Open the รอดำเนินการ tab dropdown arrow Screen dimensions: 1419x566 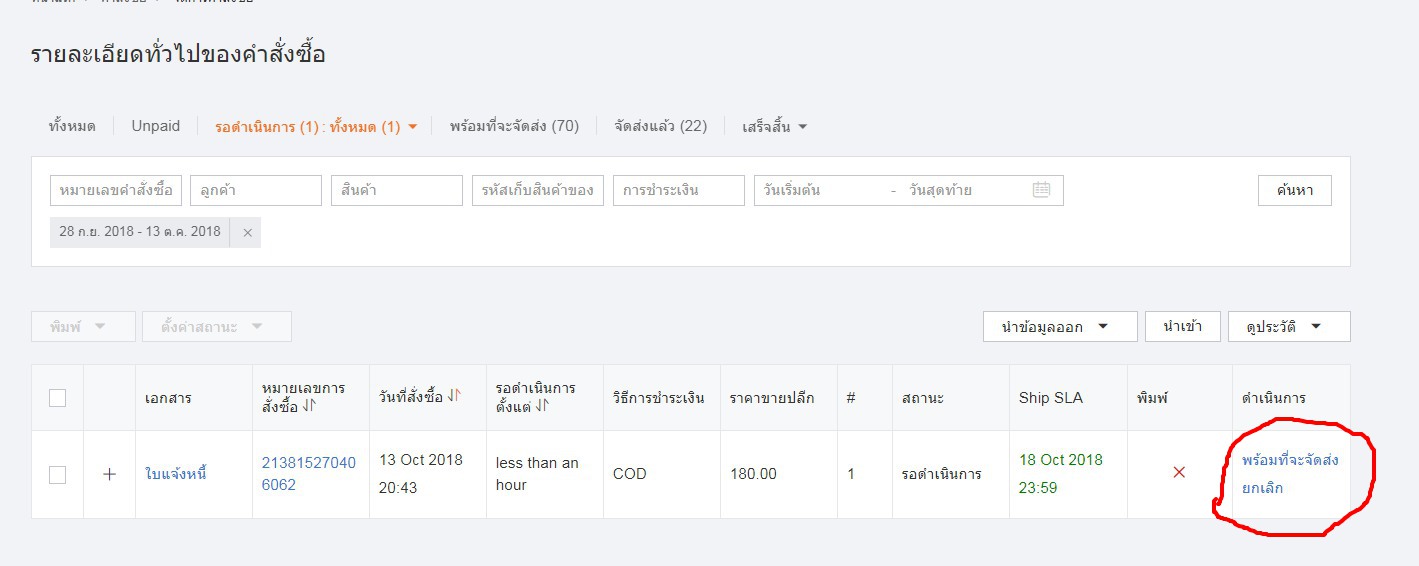[412, 127]
